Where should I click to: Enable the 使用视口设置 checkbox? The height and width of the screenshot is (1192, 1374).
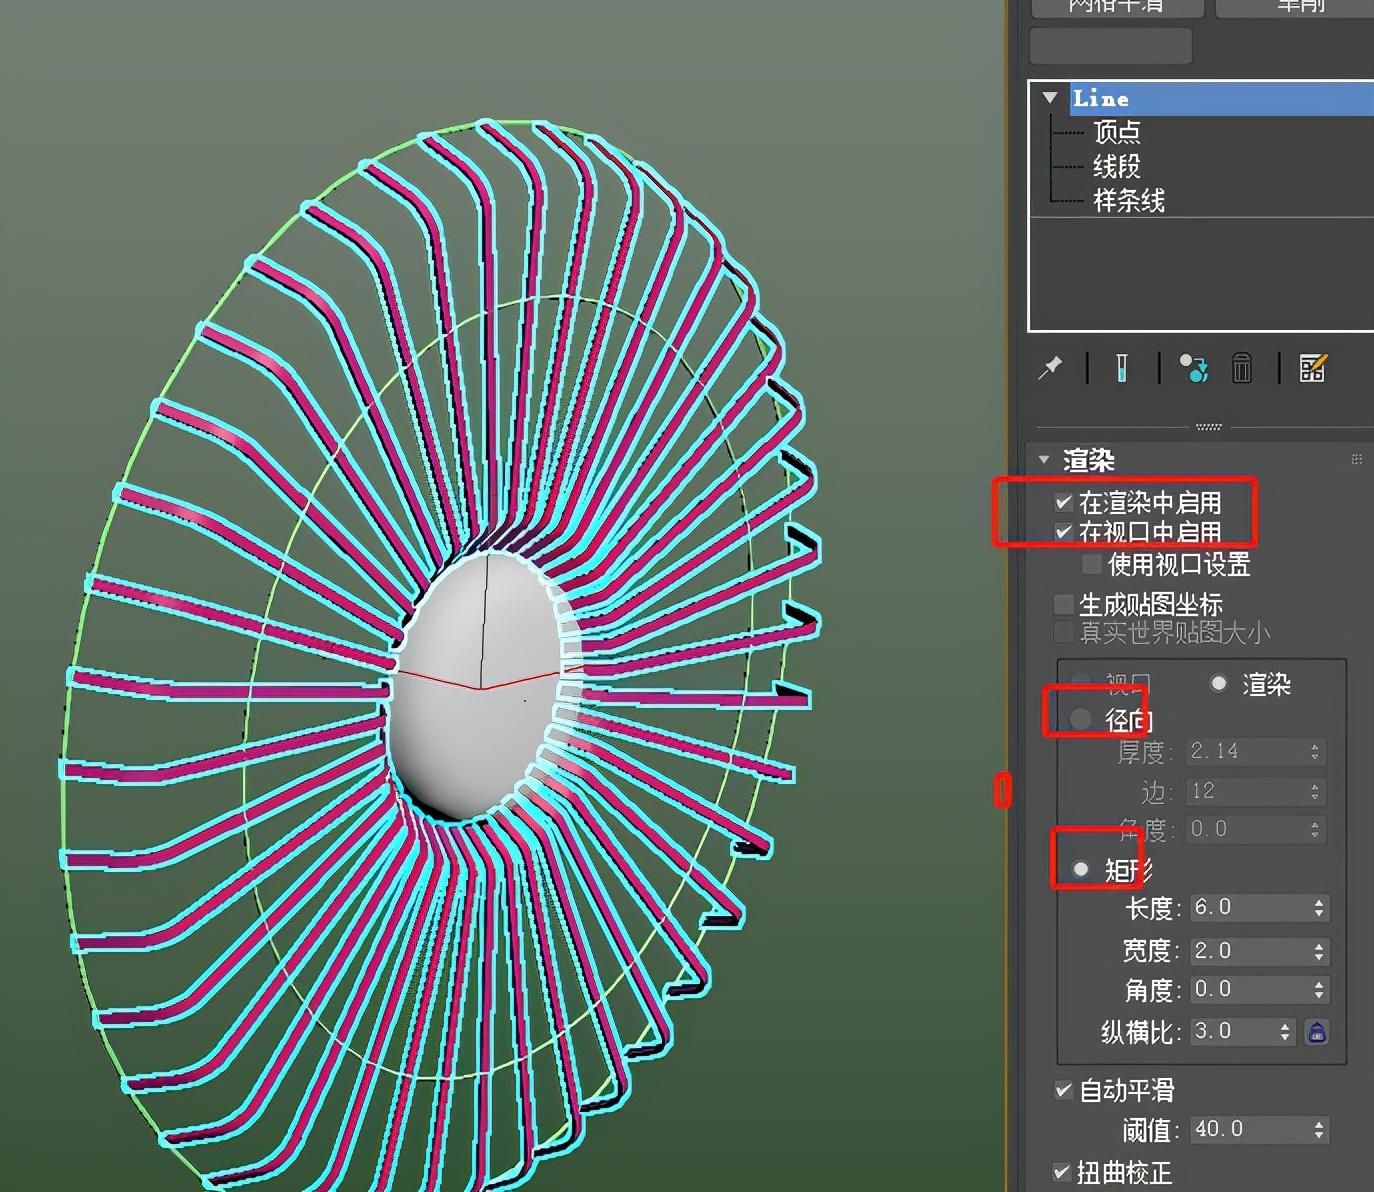1090,564
